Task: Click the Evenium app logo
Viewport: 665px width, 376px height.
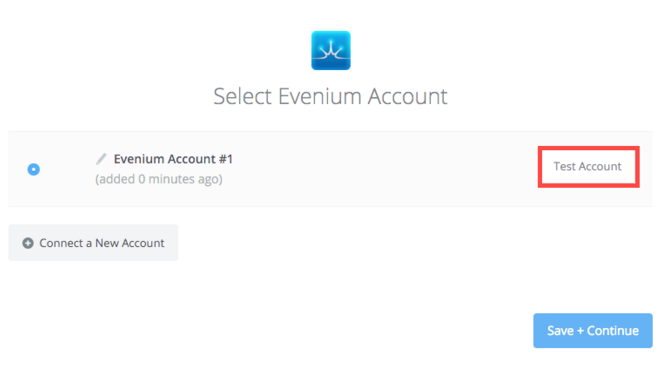Action: click(x=331, y=50)
